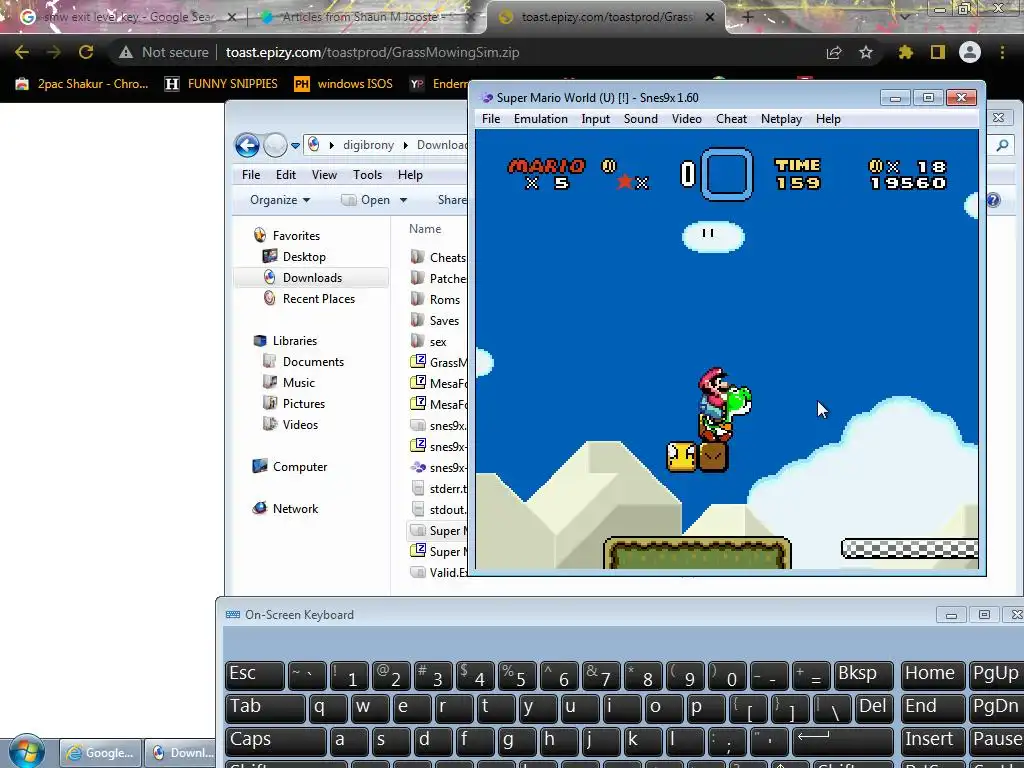This screenshot has width=1024, height=768.
Task: Open Snes9x Help menu
Action: pos(827,119)
